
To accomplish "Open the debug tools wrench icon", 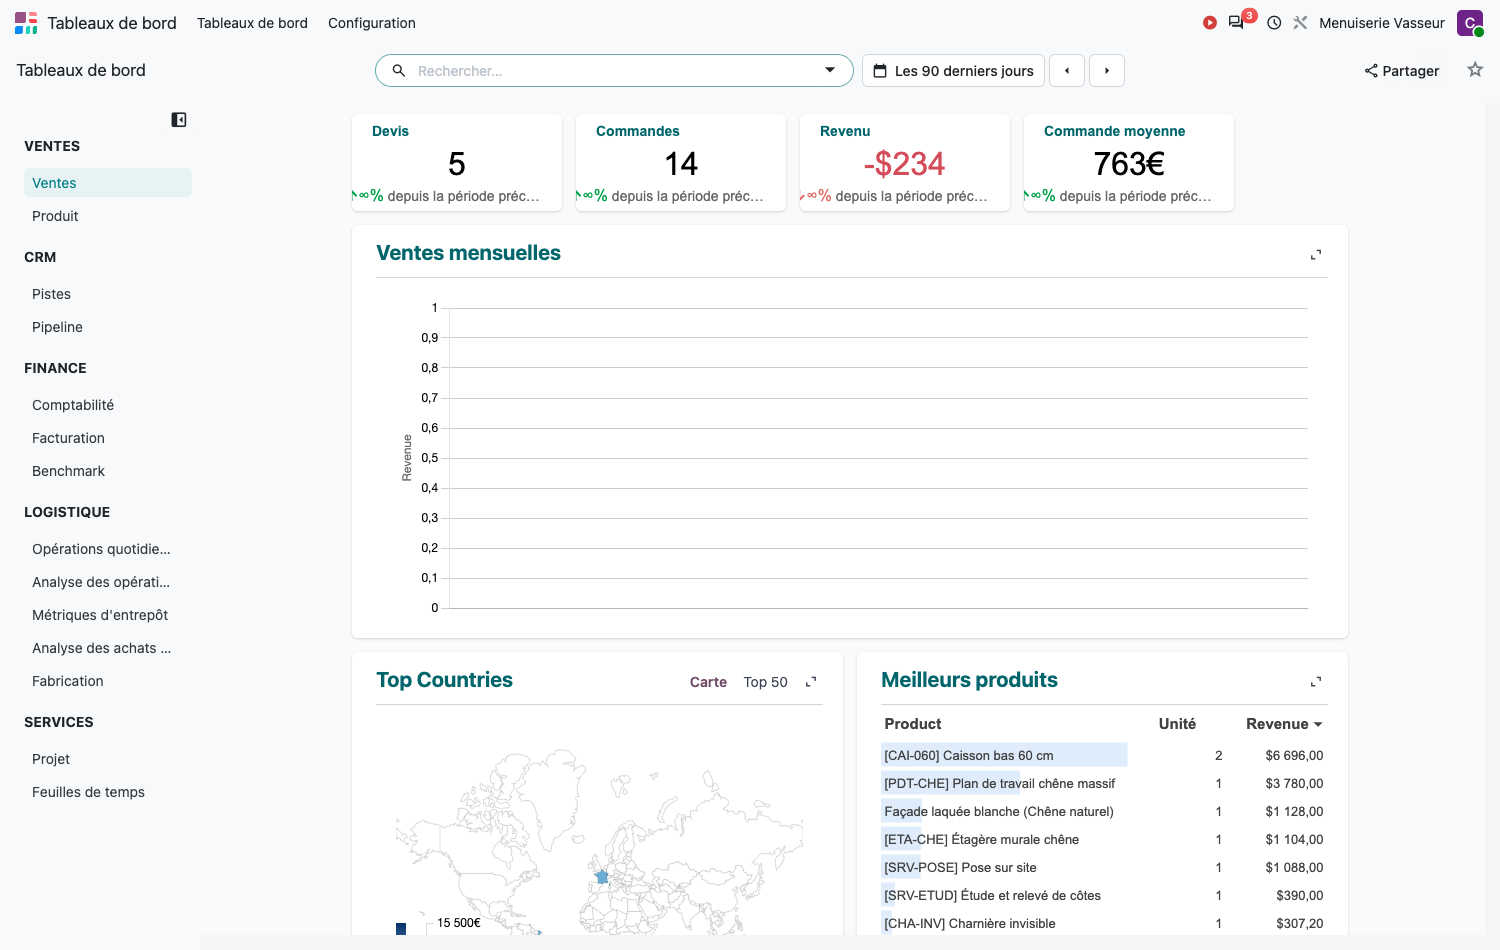I will click(1300, 23).
